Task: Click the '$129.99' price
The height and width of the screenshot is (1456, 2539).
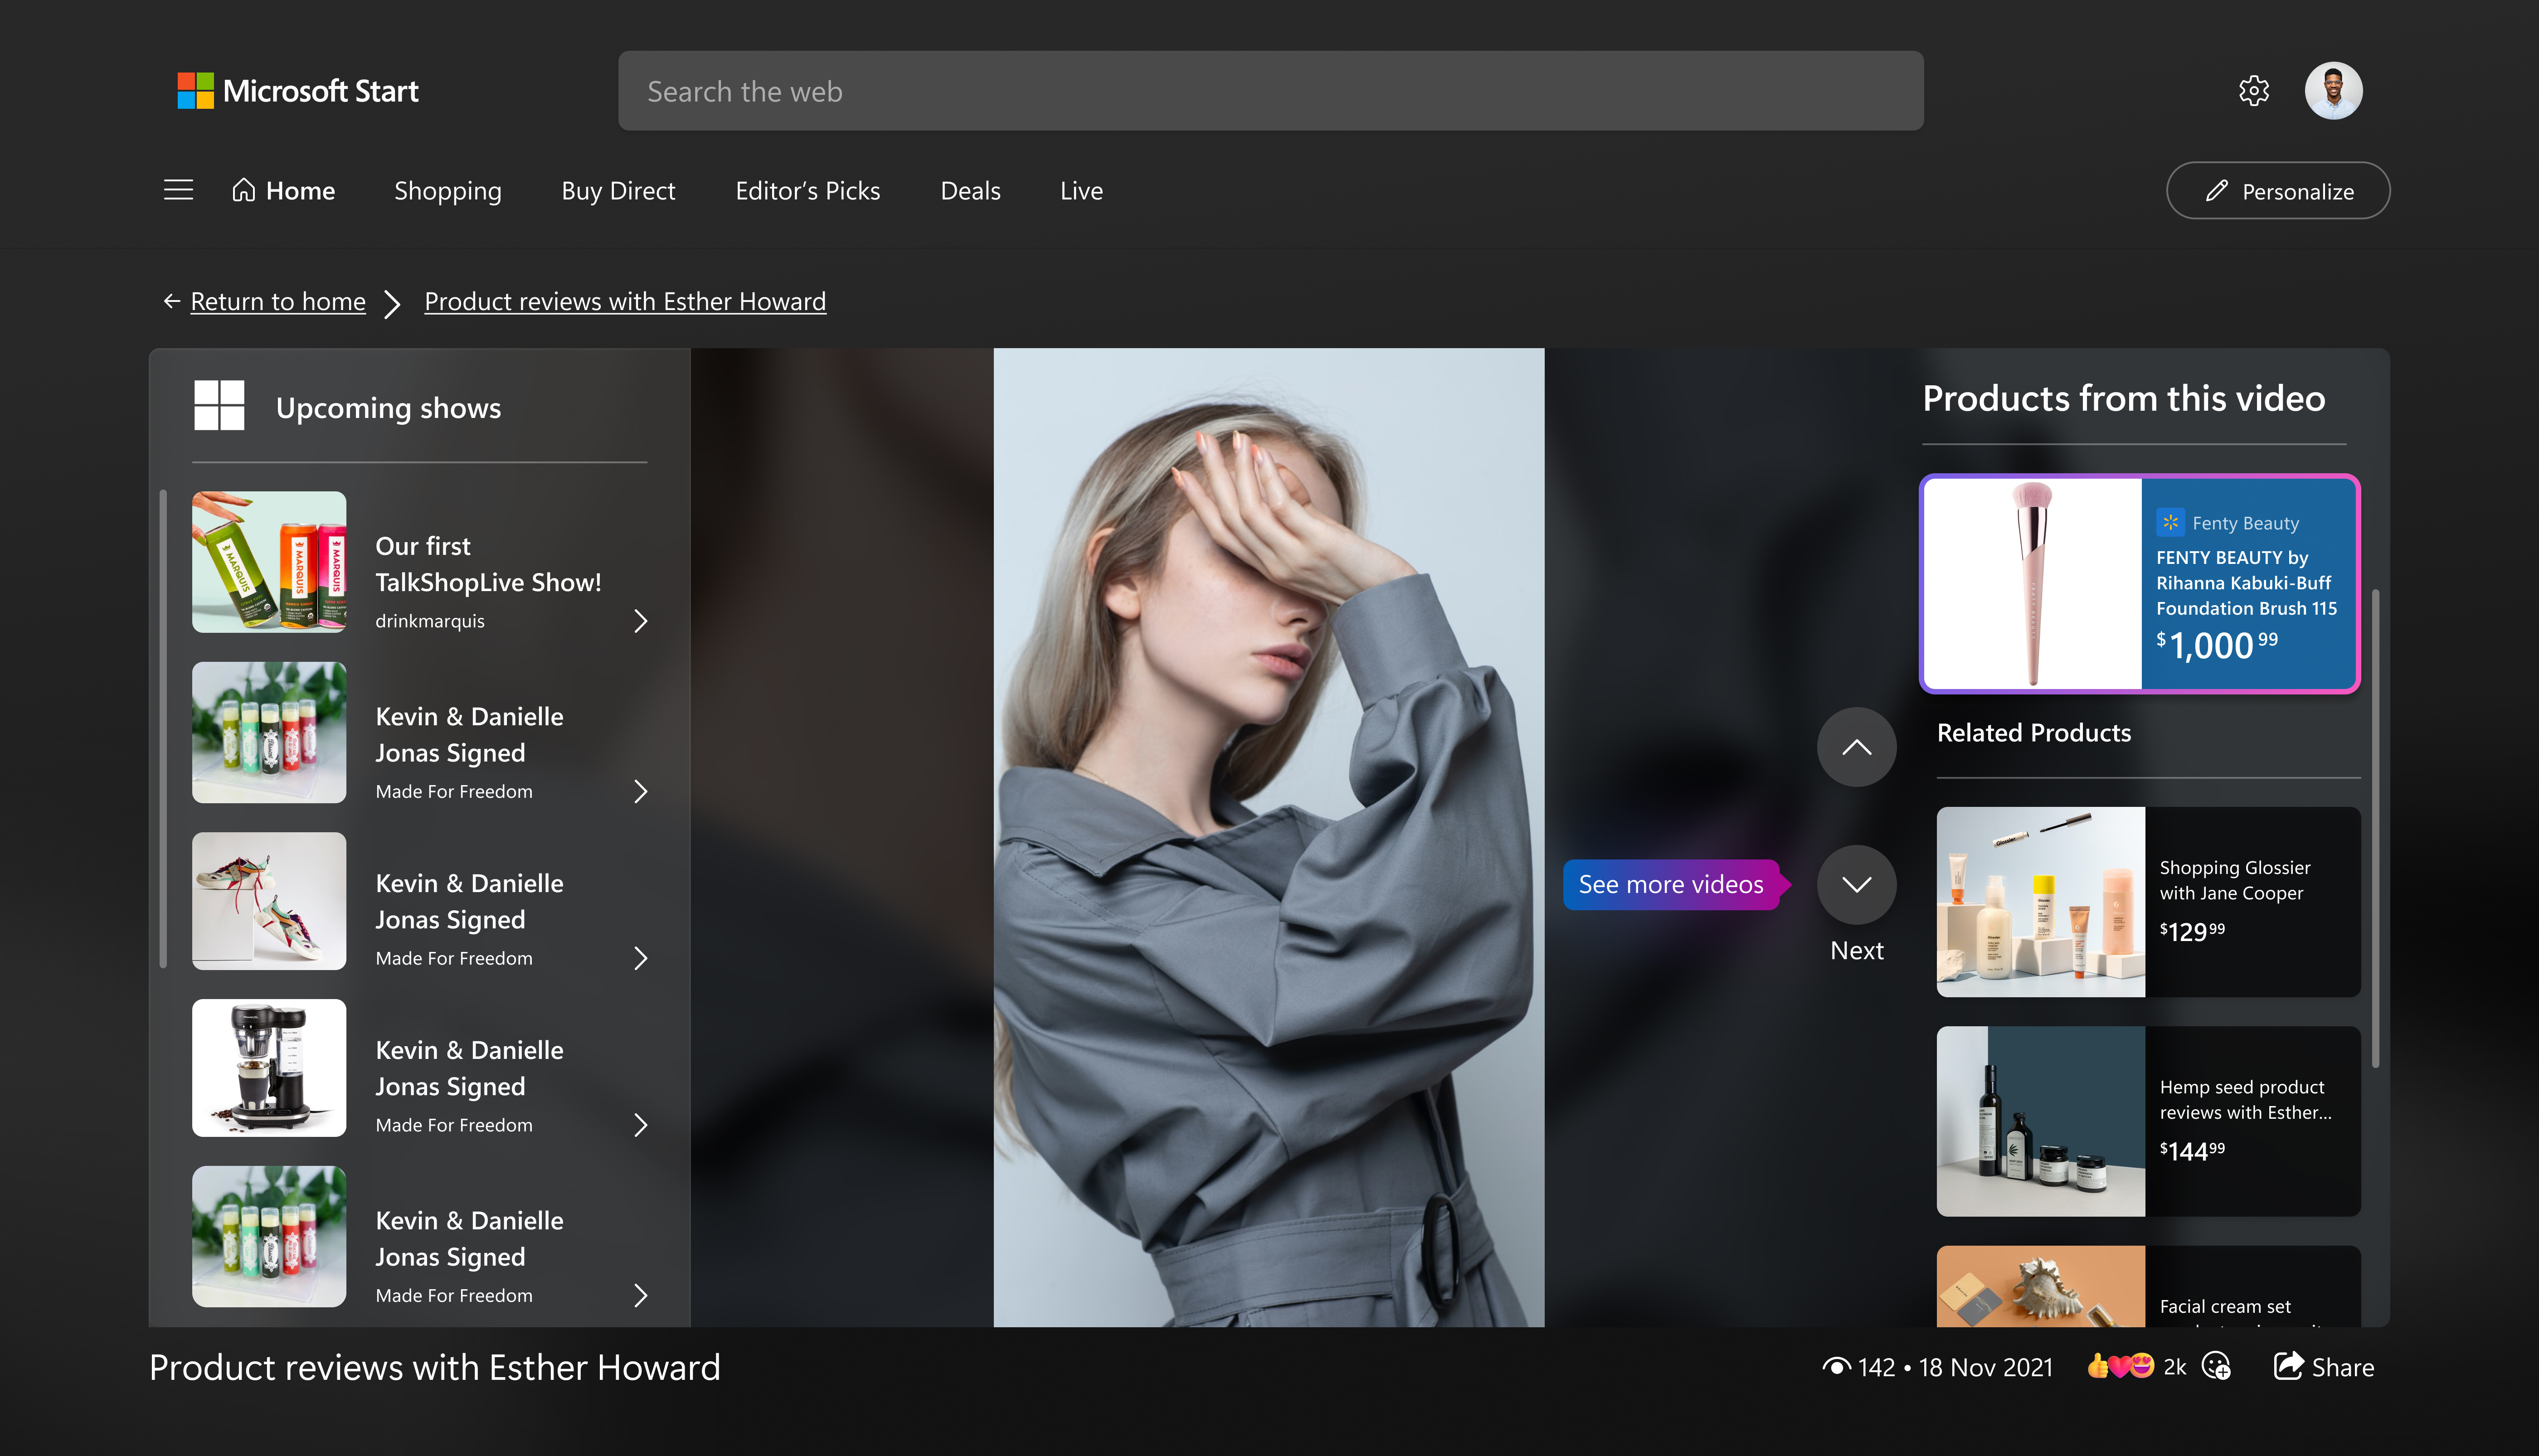Action: pyautogui.click(x=2192, y=932)
